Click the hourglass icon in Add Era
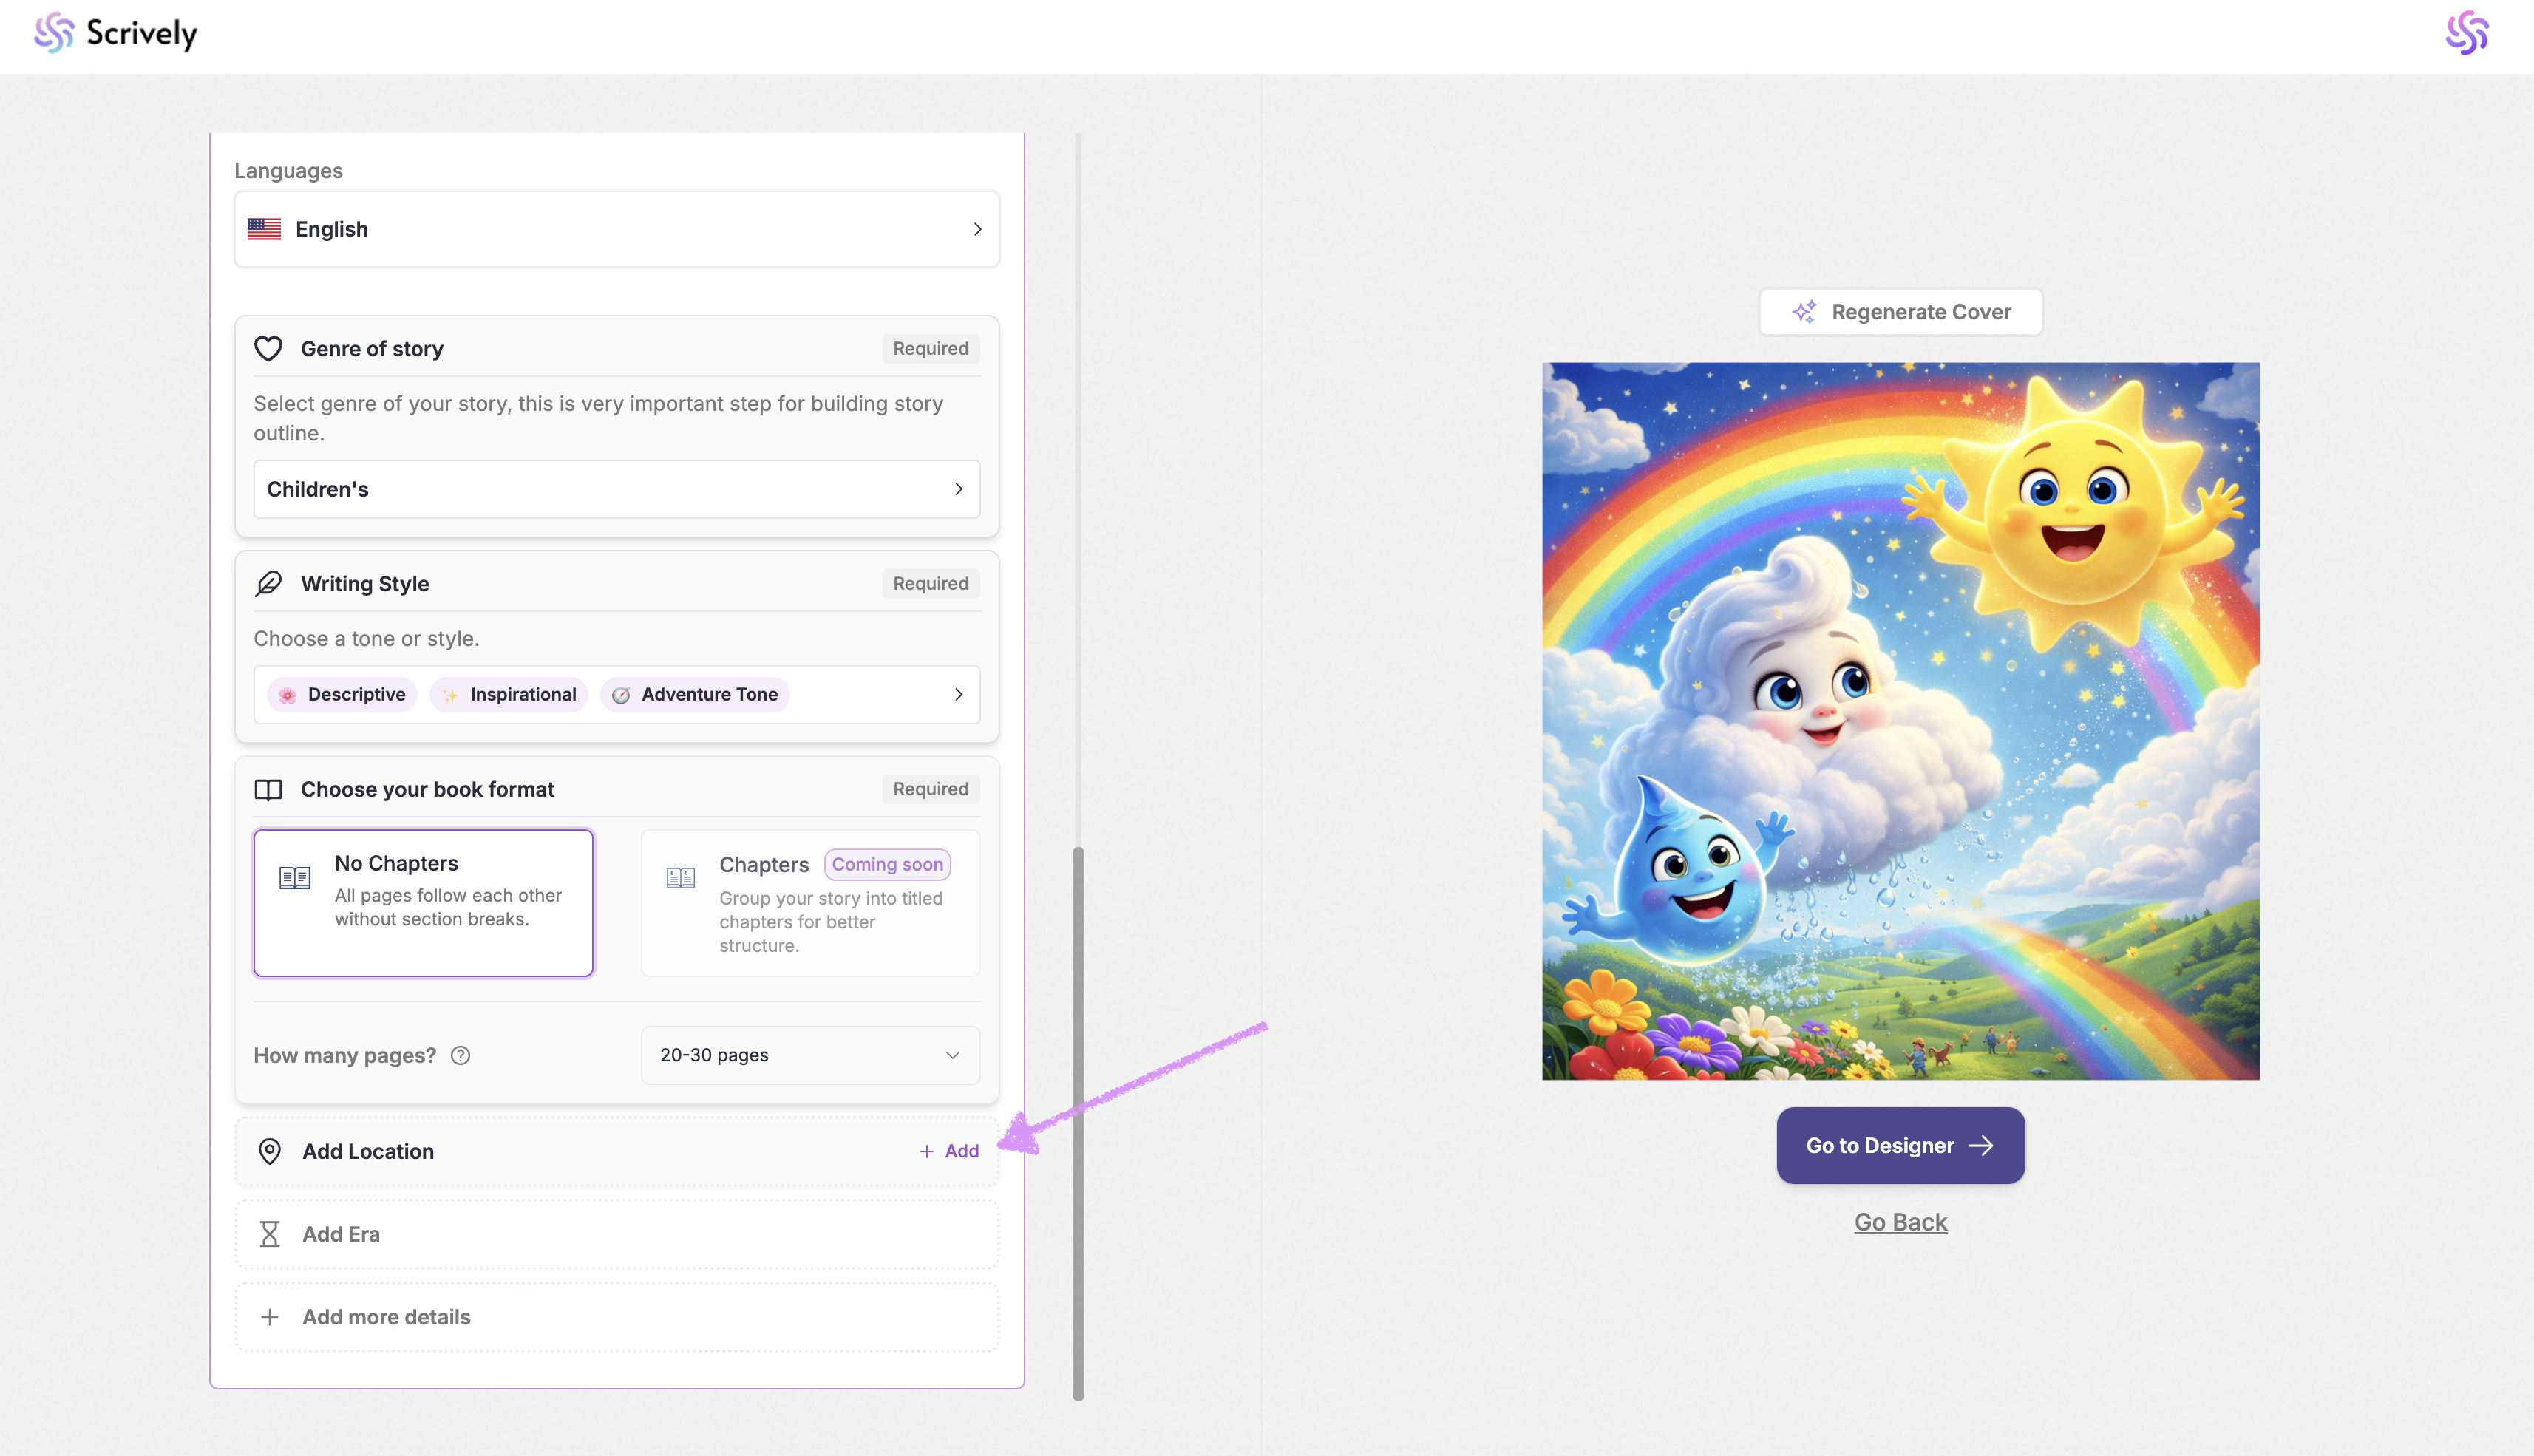 [x=269, y=1234]
